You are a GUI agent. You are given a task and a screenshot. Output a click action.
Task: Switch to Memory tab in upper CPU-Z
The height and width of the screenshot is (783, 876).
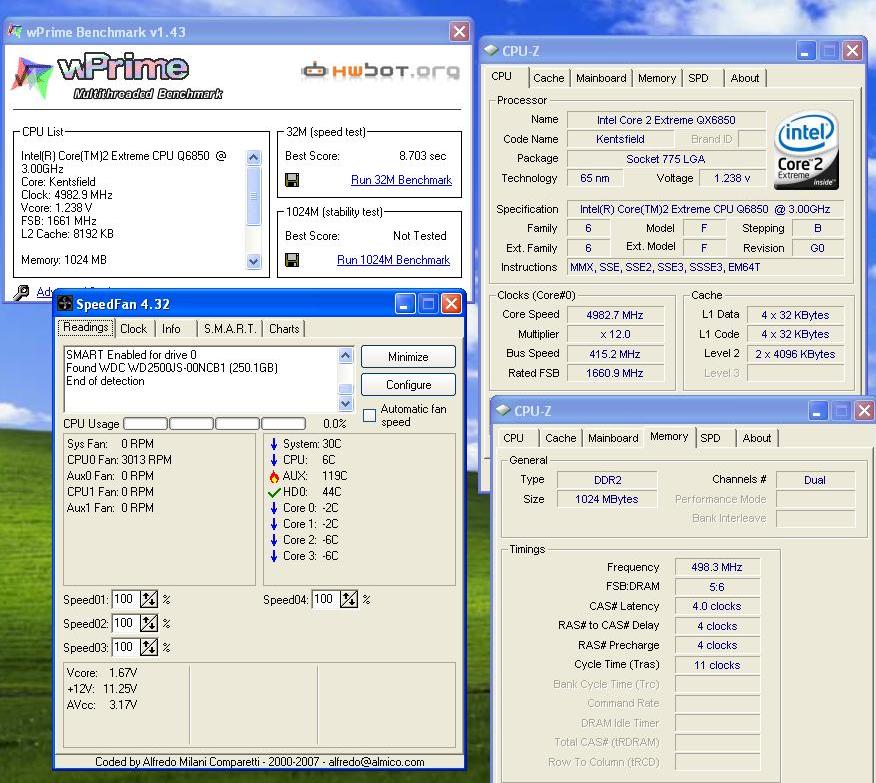click(x=657, y=78)
